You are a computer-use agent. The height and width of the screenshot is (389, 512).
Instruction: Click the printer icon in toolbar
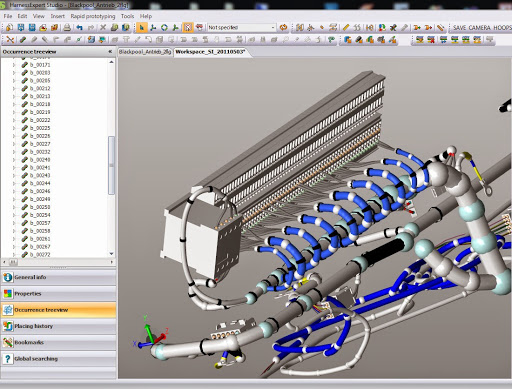(67, 27)
